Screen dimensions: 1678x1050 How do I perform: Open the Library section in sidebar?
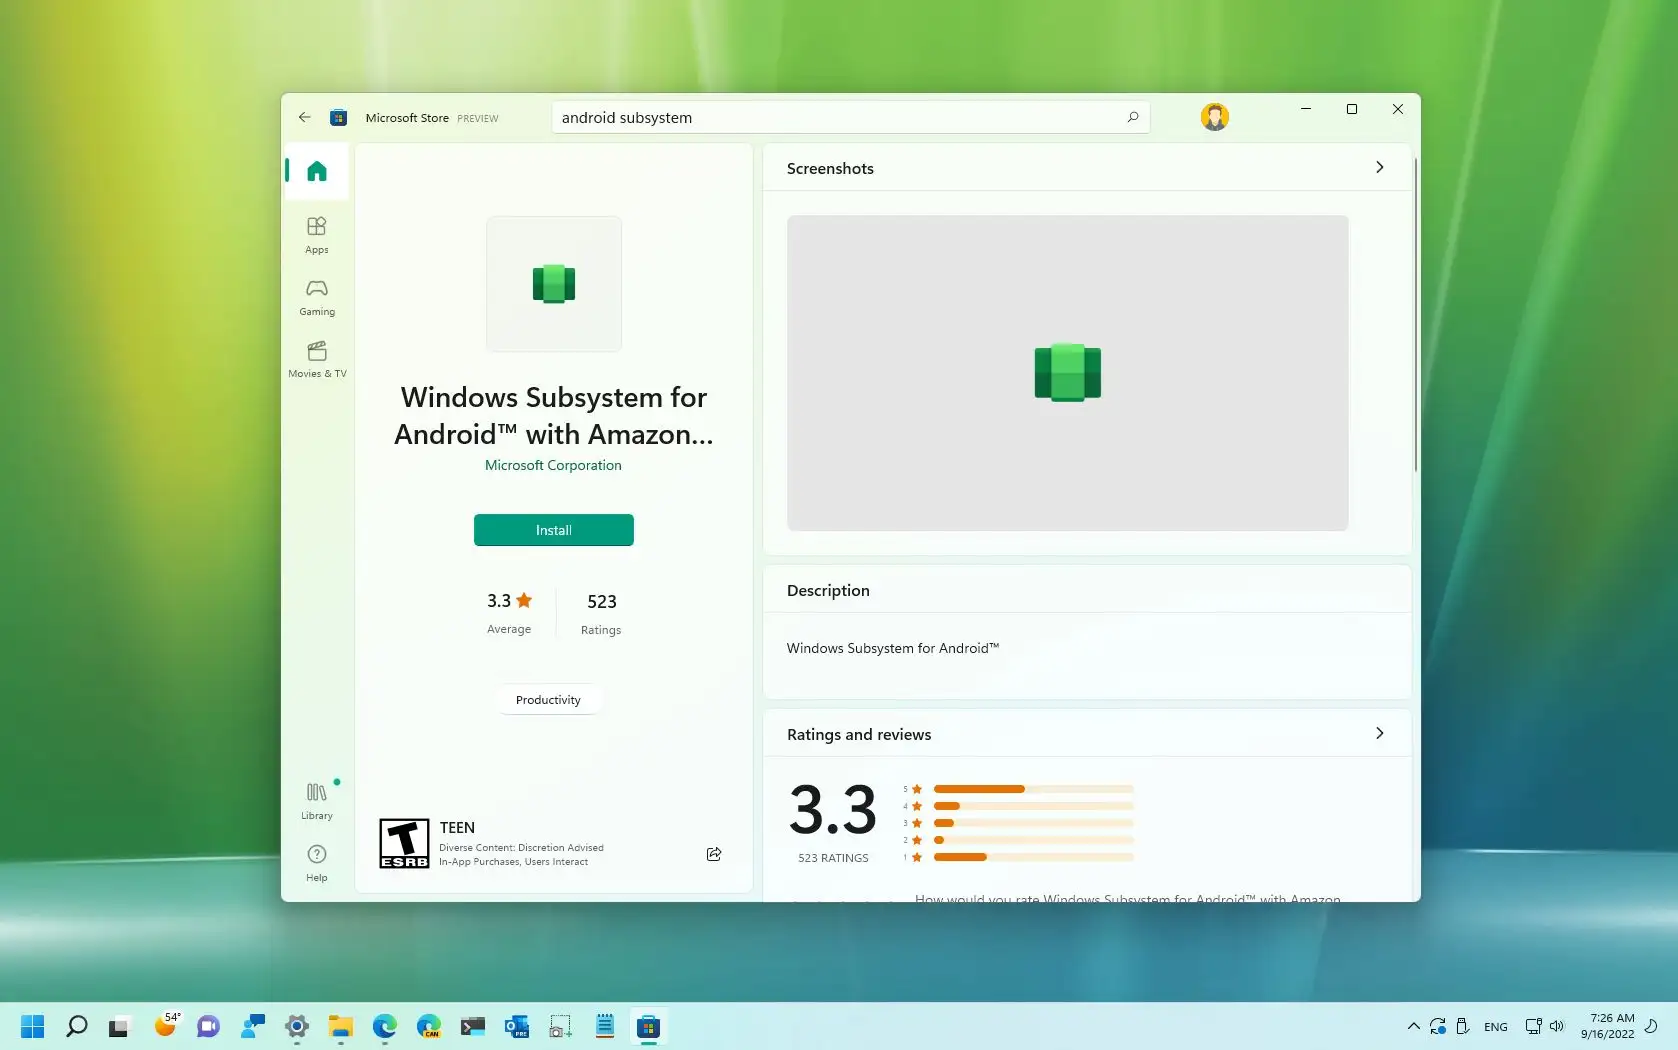point(317,801)
